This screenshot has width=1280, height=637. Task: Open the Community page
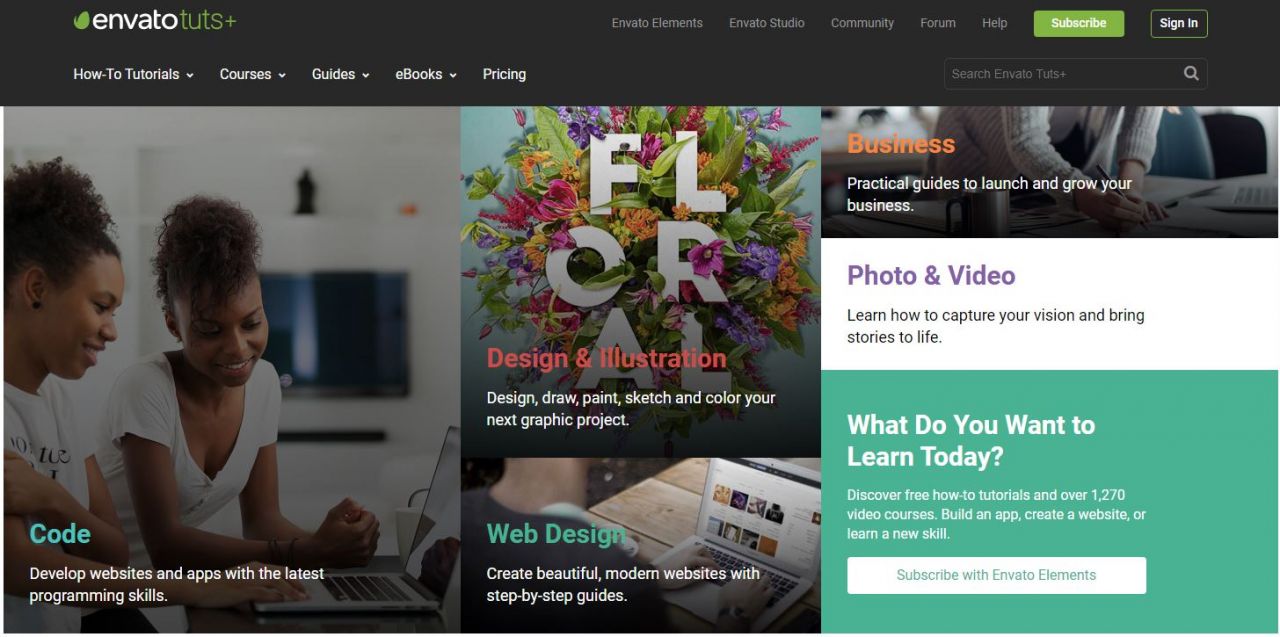click(862, 23)
